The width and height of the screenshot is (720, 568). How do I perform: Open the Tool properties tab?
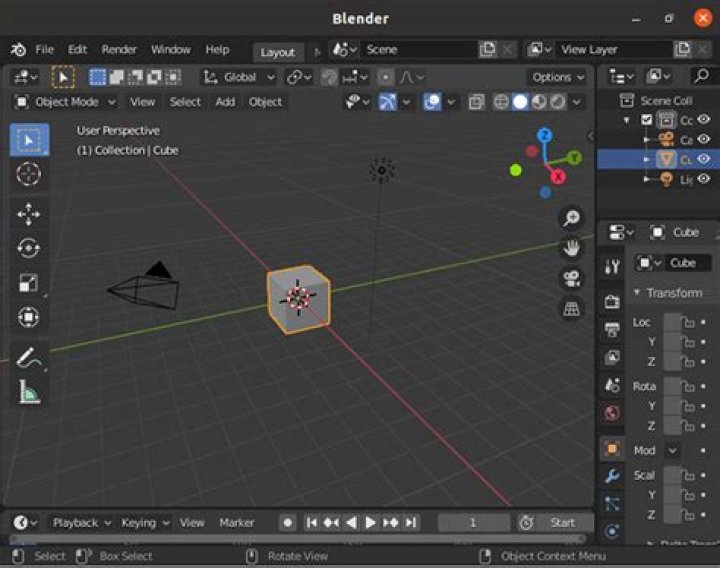[612, 266]
